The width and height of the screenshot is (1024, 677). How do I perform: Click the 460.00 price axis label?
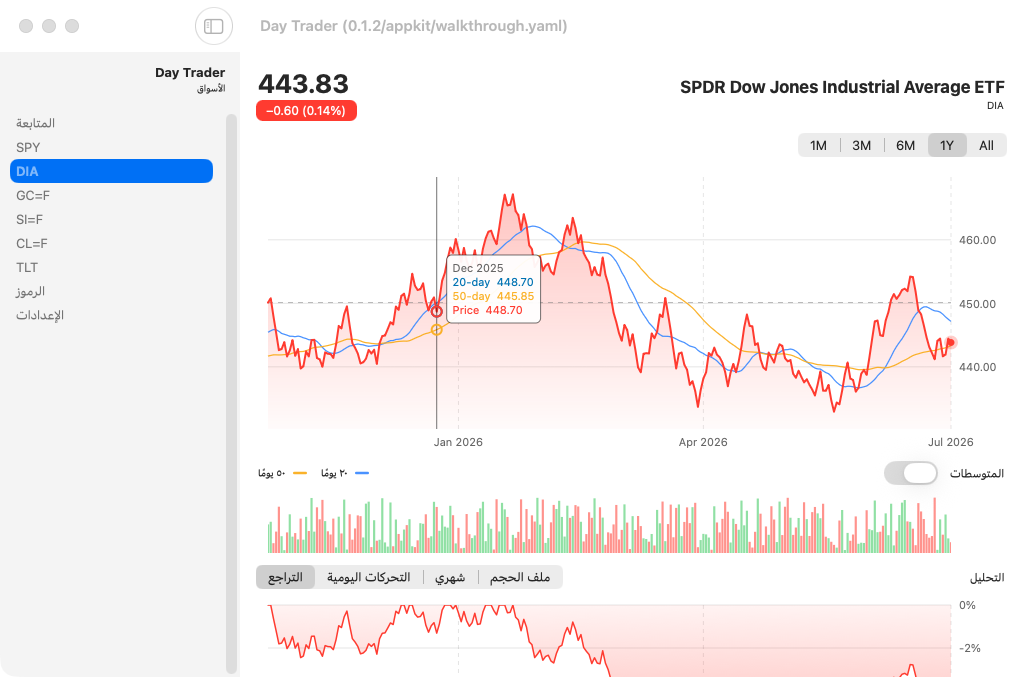point(978,240)
